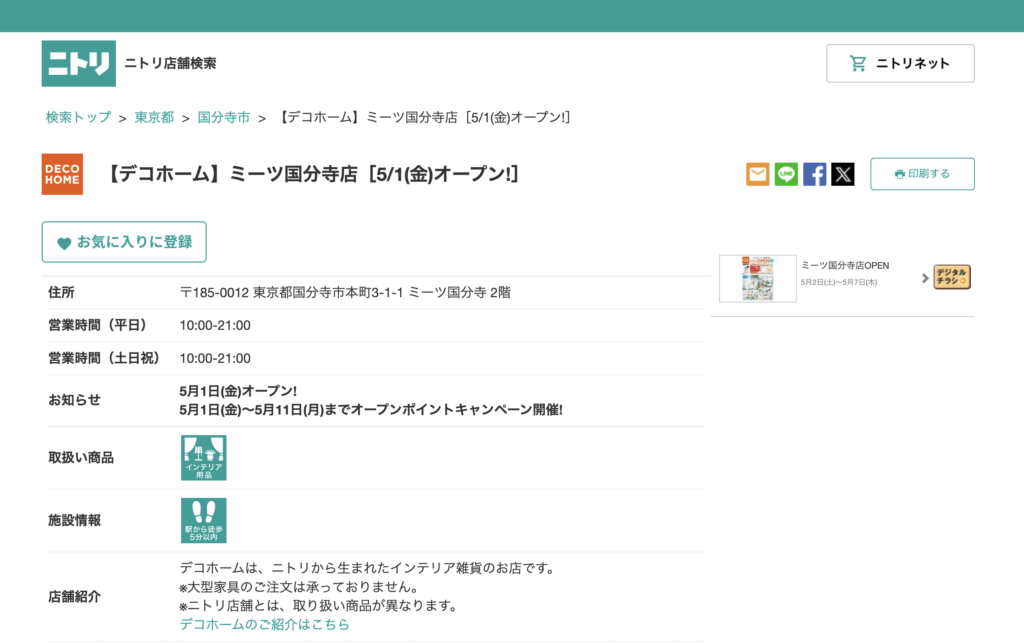The height and width of the screenshot is (644, 1024).
Task: Open 東京都 breadcrumb link
Action: pyautogui.click(x=154, y=118)
